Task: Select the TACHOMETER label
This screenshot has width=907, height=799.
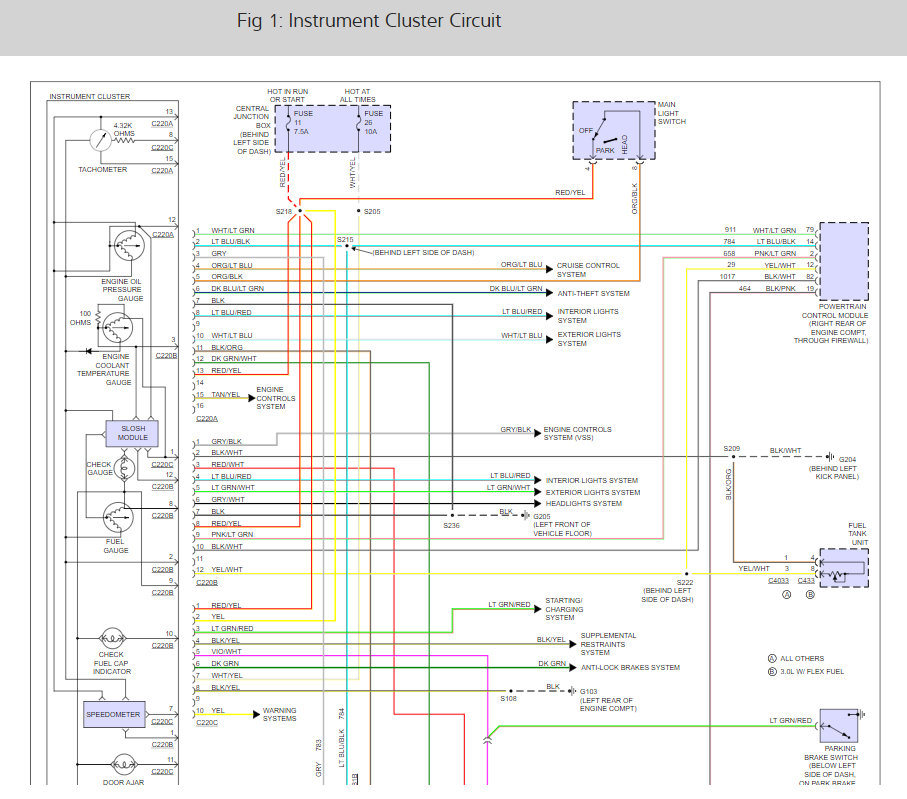Action: [x=102, y=170]
